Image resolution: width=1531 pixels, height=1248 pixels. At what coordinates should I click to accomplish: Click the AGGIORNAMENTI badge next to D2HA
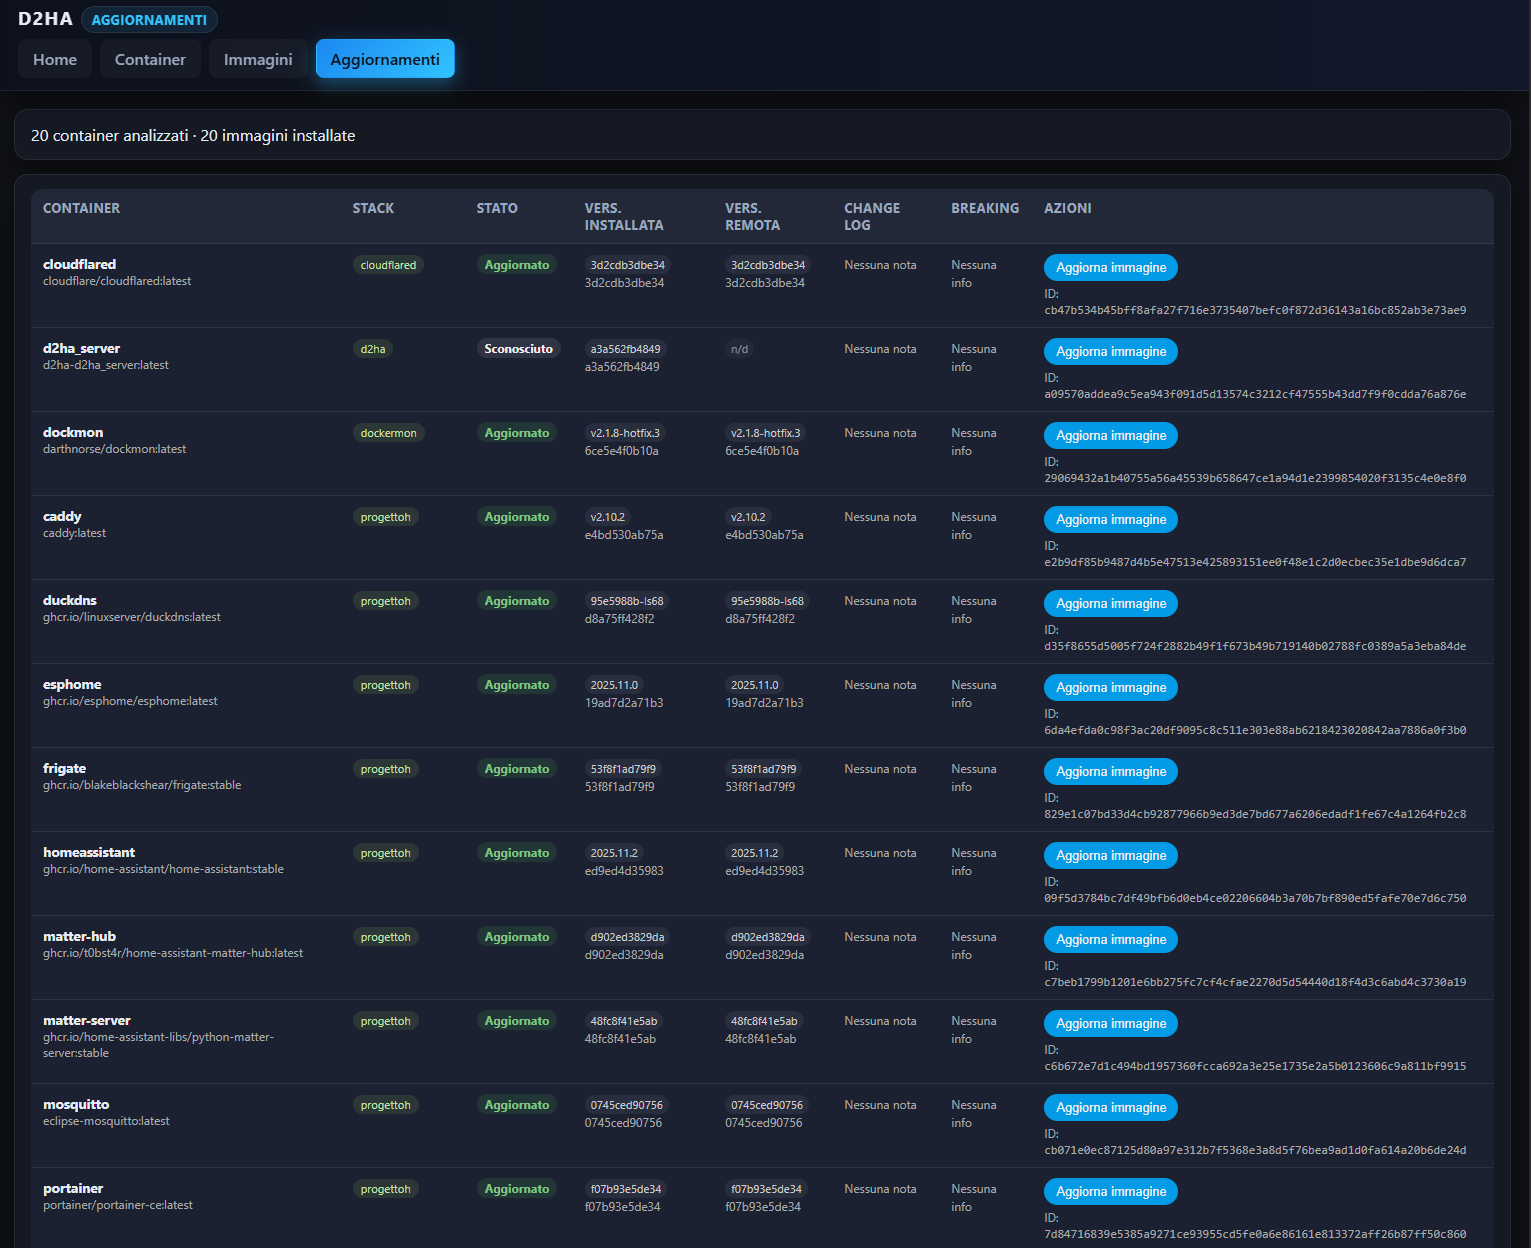149,20
